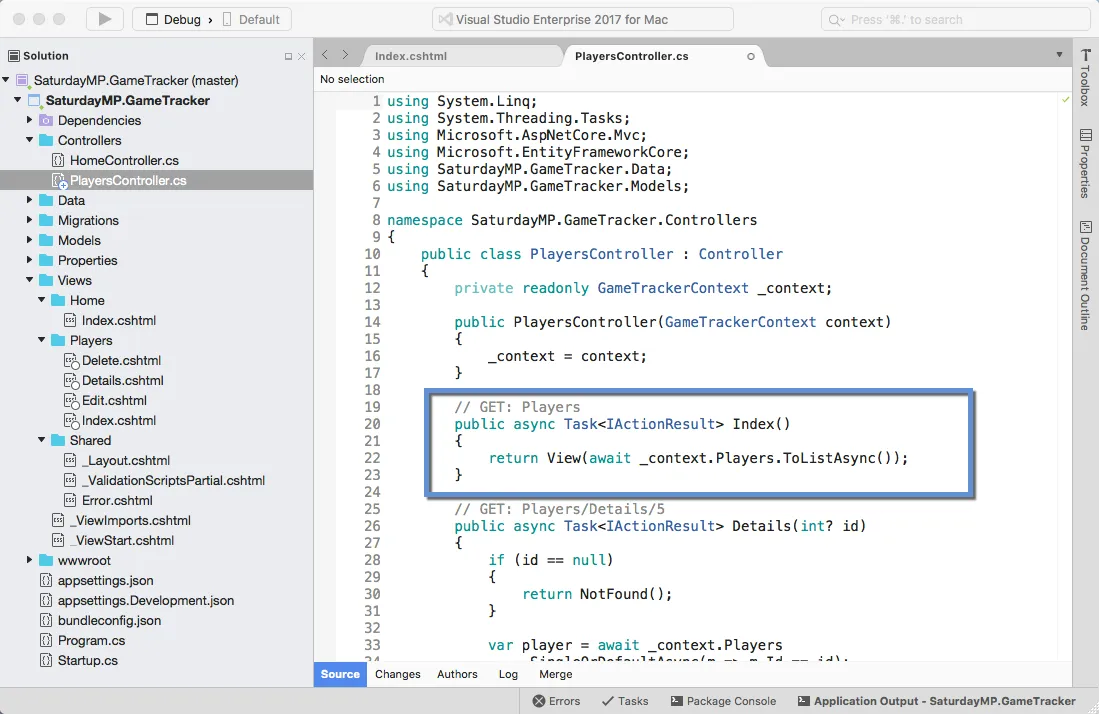Select the PlayersController.cs file in the solution tree
The height and width of the screenshot is (714, 1099).
[x=156, y=180]
